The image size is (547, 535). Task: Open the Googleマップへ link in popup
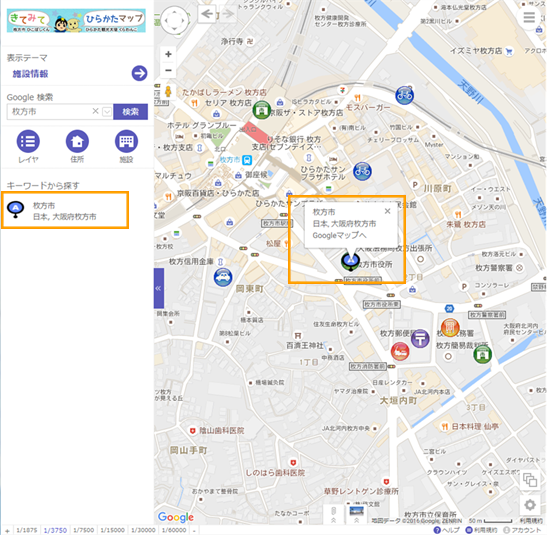tap(339, 235)
